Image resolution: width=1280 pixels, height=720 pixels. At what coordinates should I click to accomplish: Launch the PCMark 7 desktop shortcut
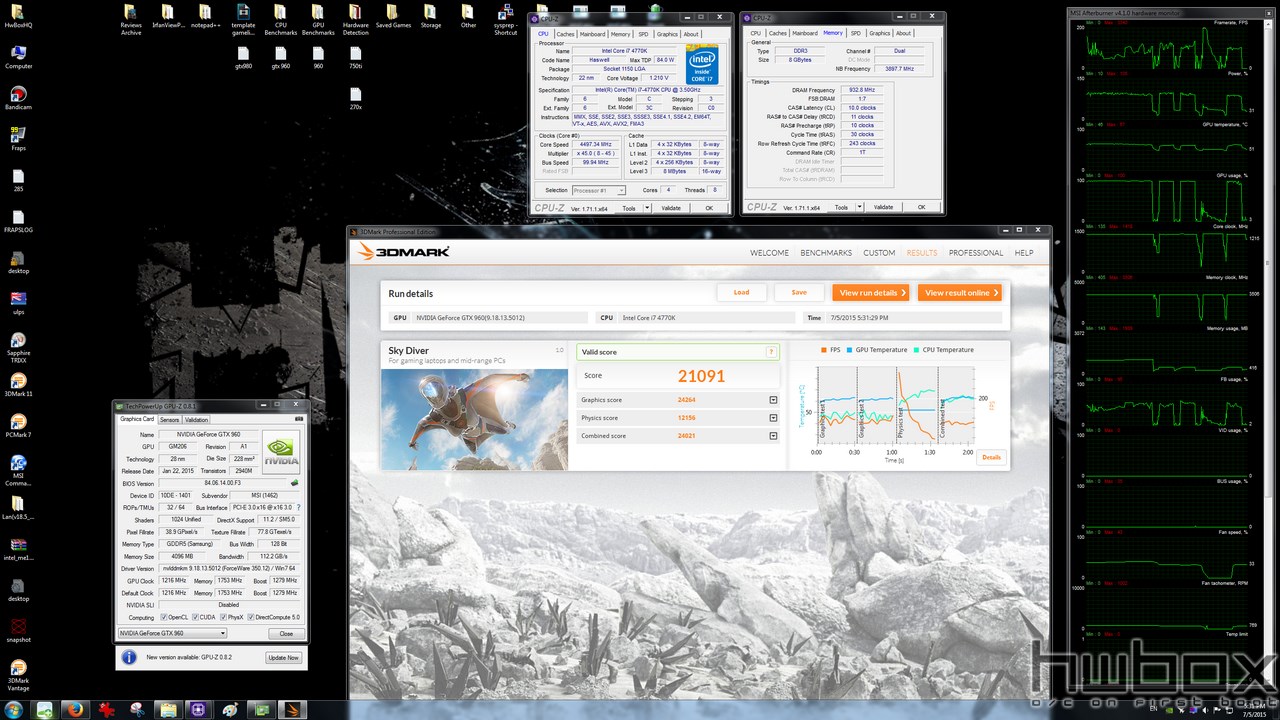point(18,426)
